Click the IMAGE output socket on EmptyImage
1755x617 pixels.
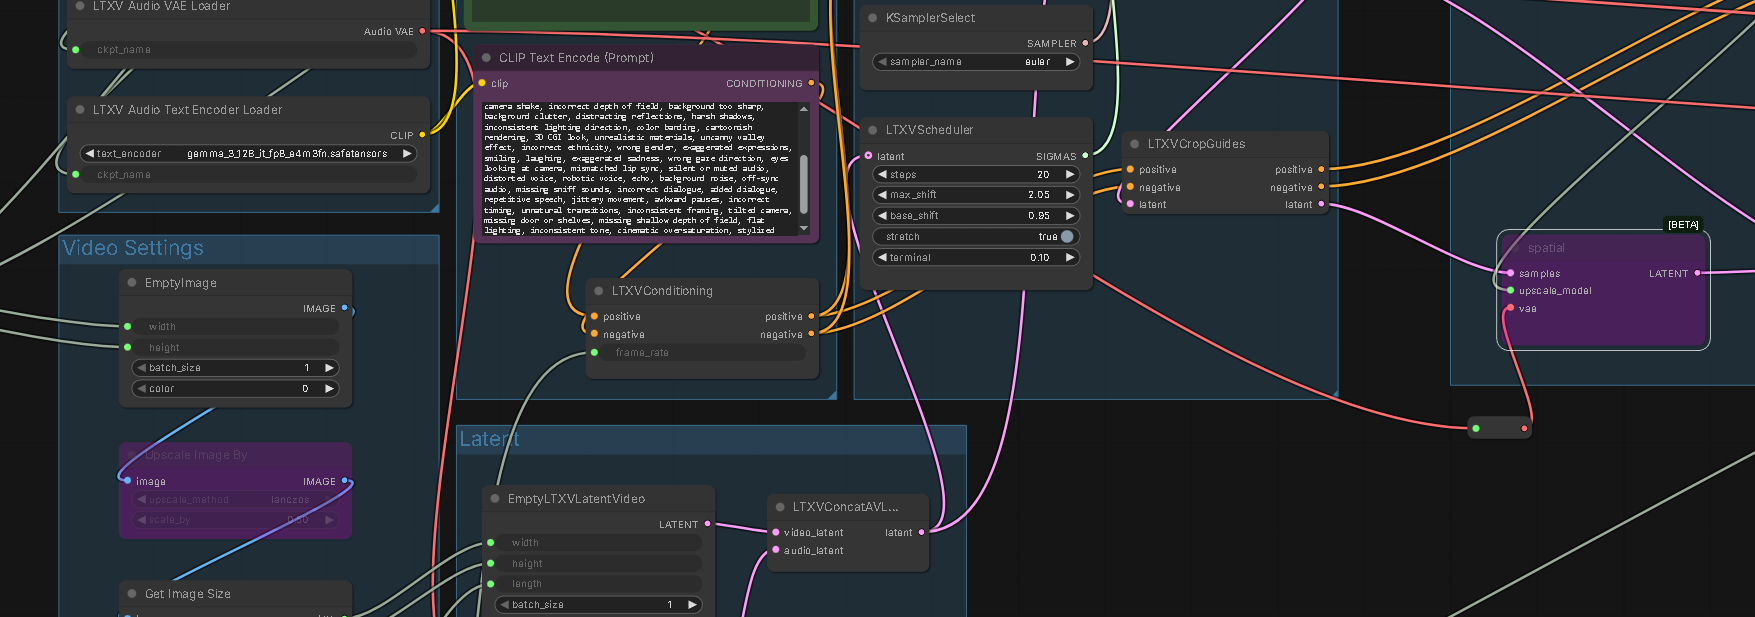click(345, 308)
